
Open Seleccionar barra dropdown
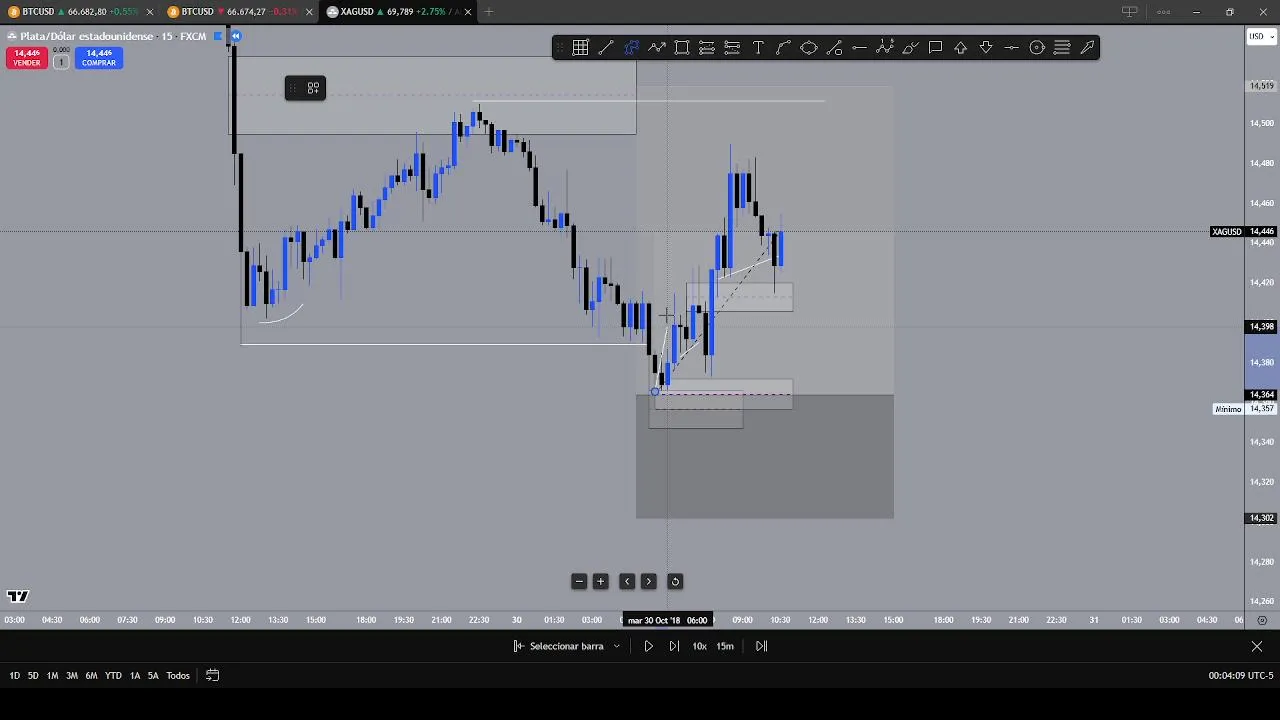[567, 646]
